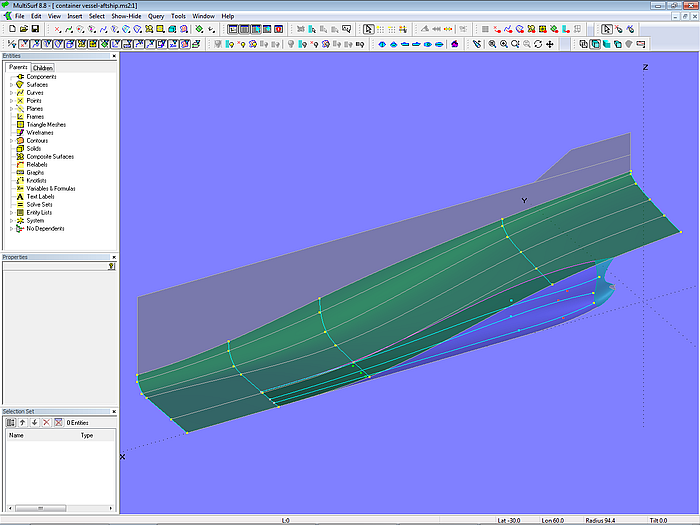
Task: Open the Show-Hide menu
Action: pos(126,17)
